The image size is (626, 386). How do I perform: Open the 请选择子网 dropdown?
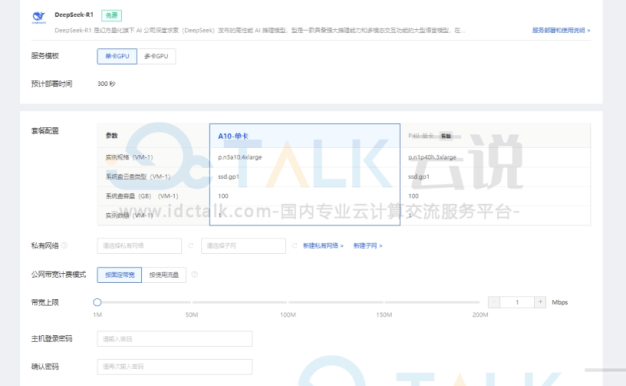[x=243, y=246]
